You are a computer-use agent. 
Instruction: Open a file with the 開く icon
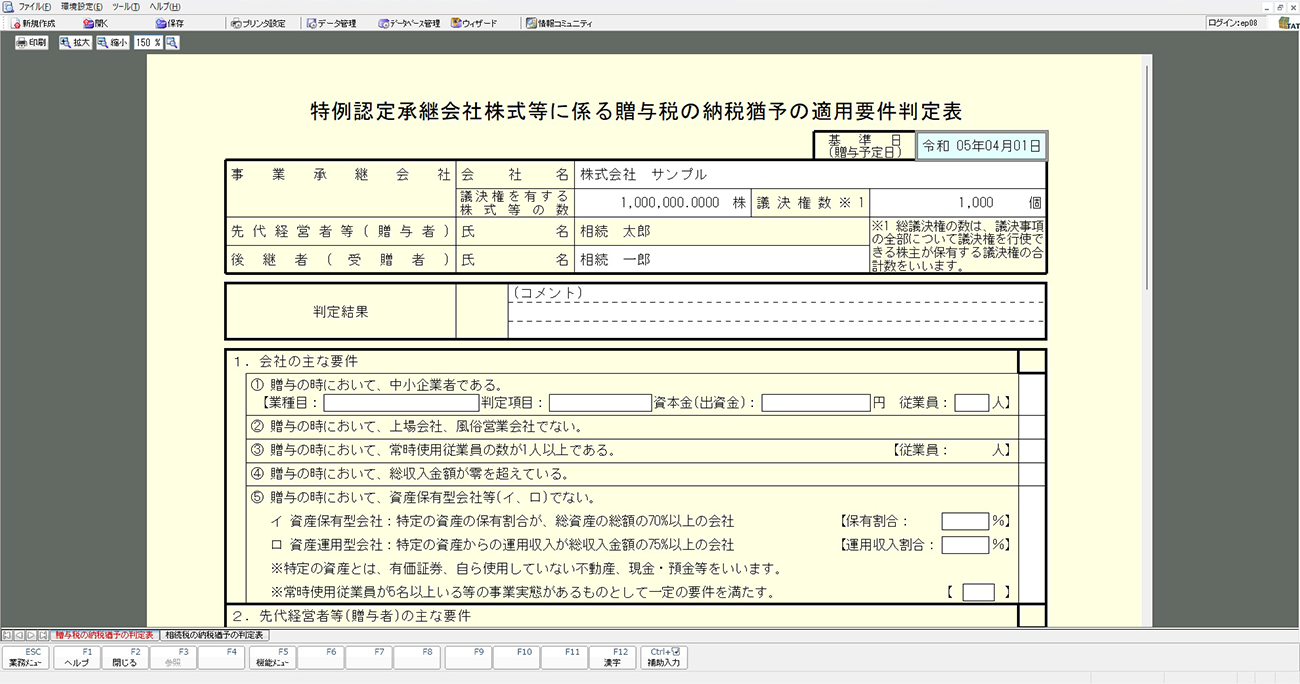point(95,23)
